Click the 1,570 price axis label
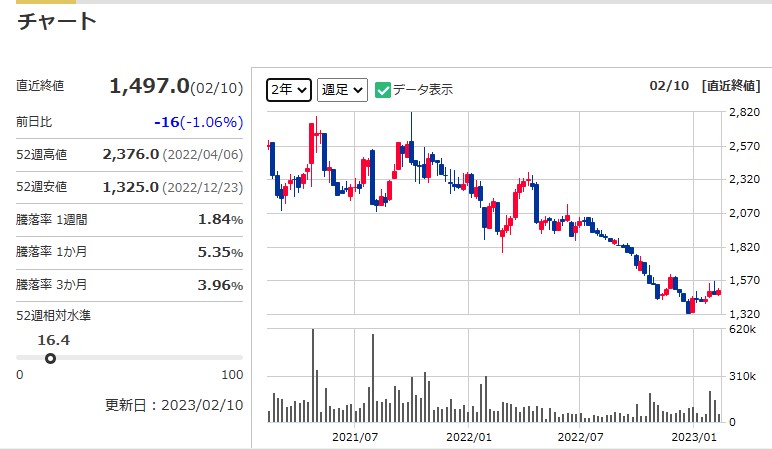Screen dimensions: 772x449 [x=744, y=280]
